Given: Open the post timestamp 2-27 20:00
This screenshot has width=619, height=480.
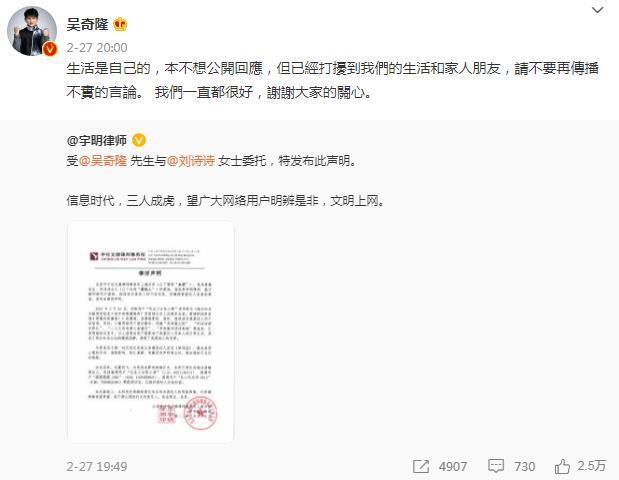Looking at the screenshot, I should tap(97, 48).
